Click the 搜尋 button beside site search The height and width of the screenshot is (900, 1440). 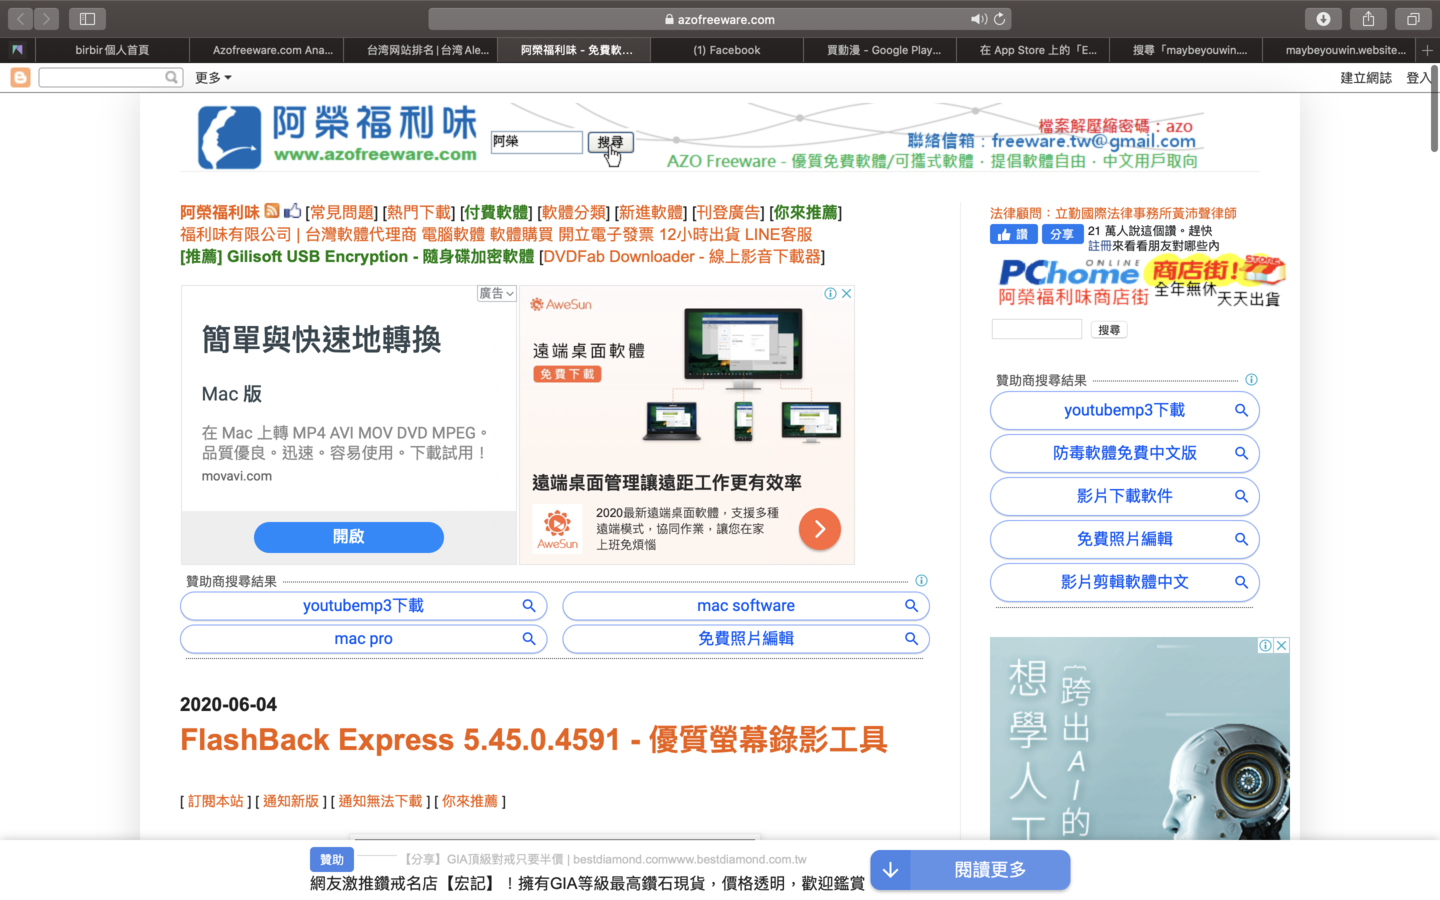610,142
